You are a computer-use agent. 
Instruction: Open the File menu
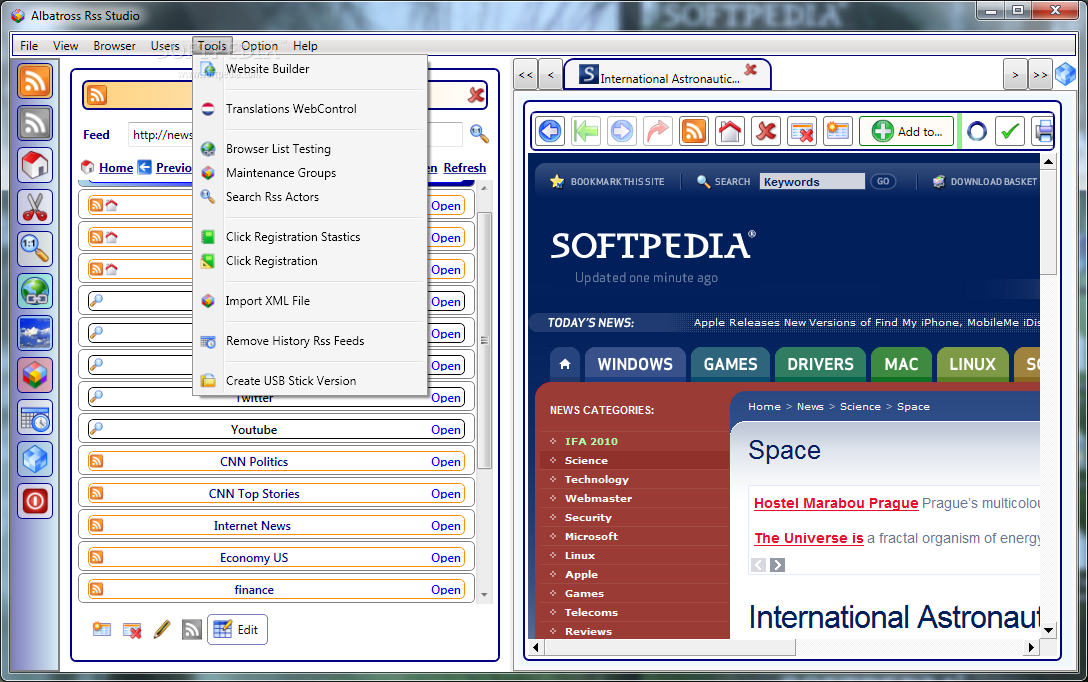click(29, 46)
